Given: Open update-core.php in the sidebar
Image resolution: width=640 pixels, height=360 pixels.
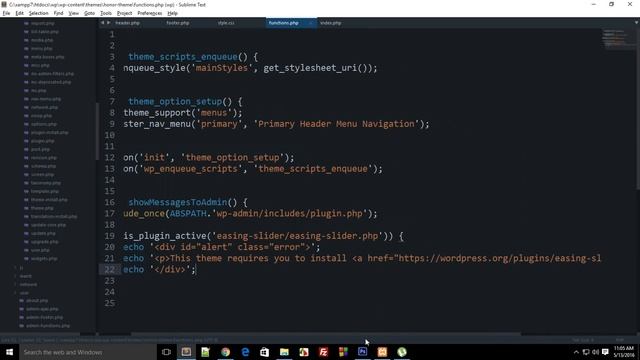Looking at the screenshot, I should 48,225.
